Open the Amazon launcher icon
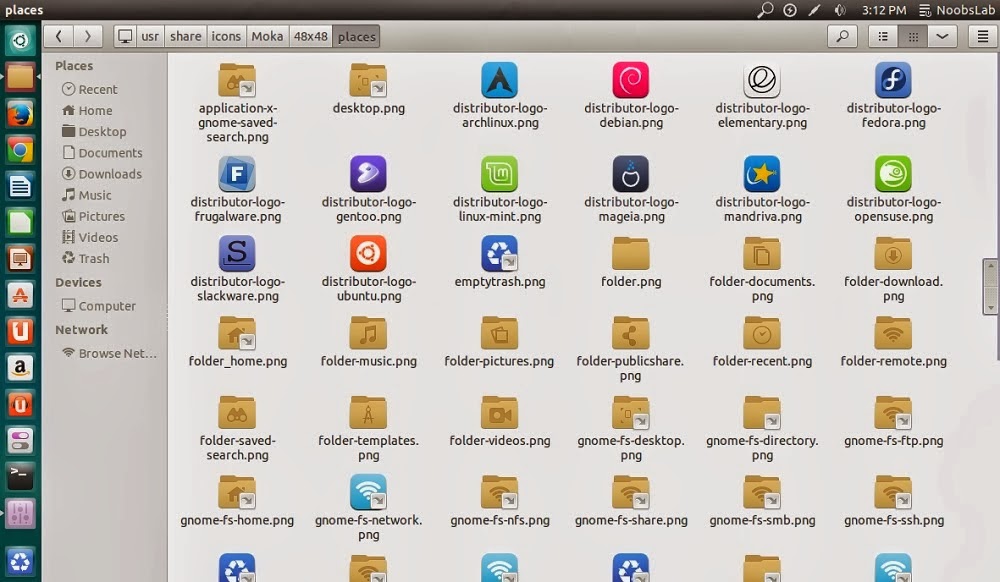 point(21,367)
